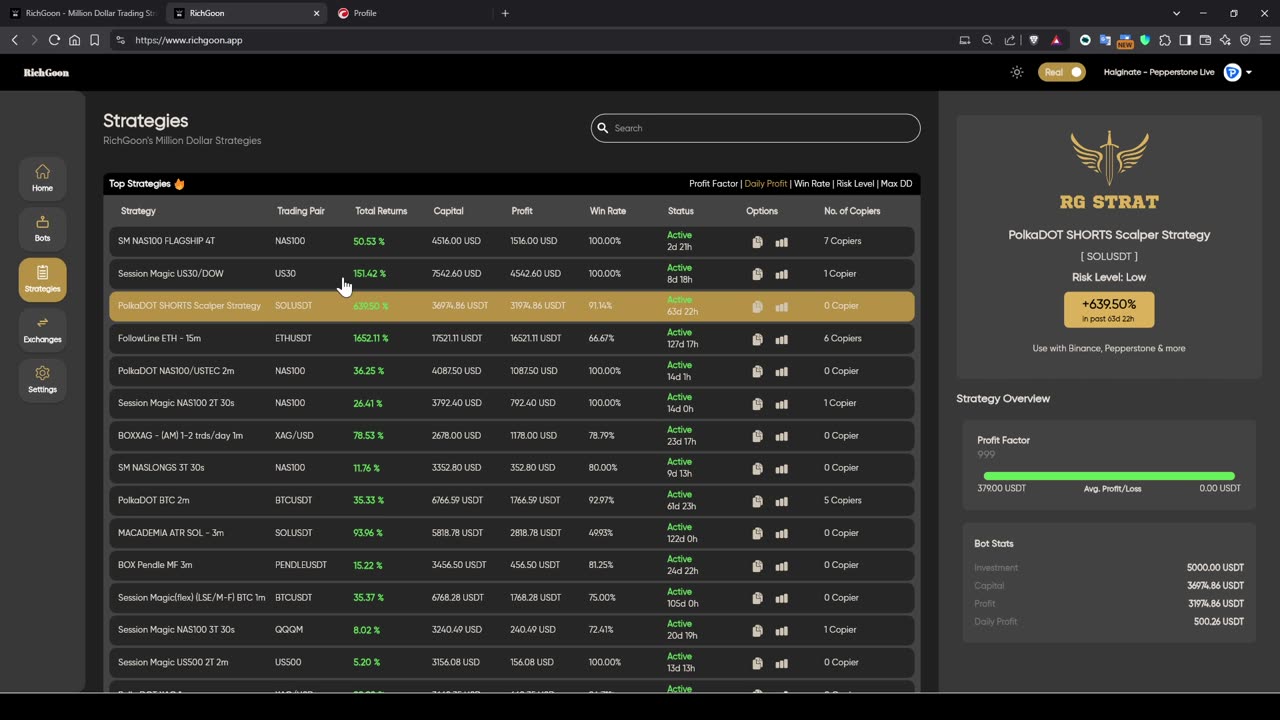Screen dimensions: 1280x720
Task: Switch theme using the sun icon
Action: click(1017, 72)
